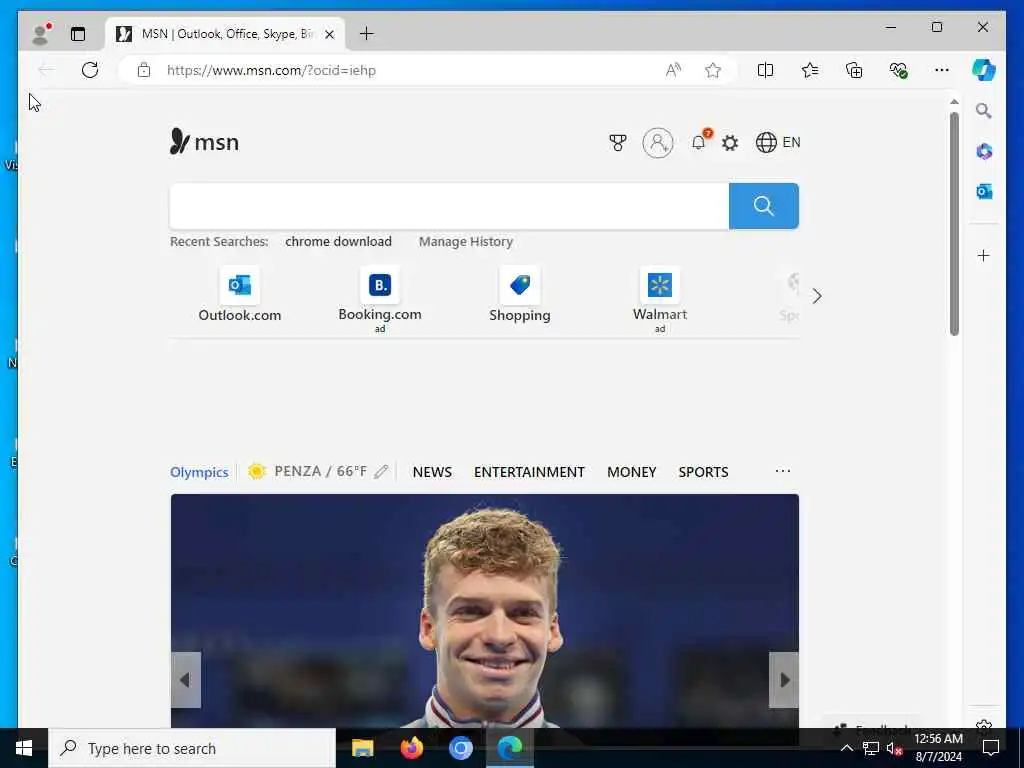Open Edge Settings and more menu
This screenshot has height=768, width=1024.
click(x=941, y=70)
